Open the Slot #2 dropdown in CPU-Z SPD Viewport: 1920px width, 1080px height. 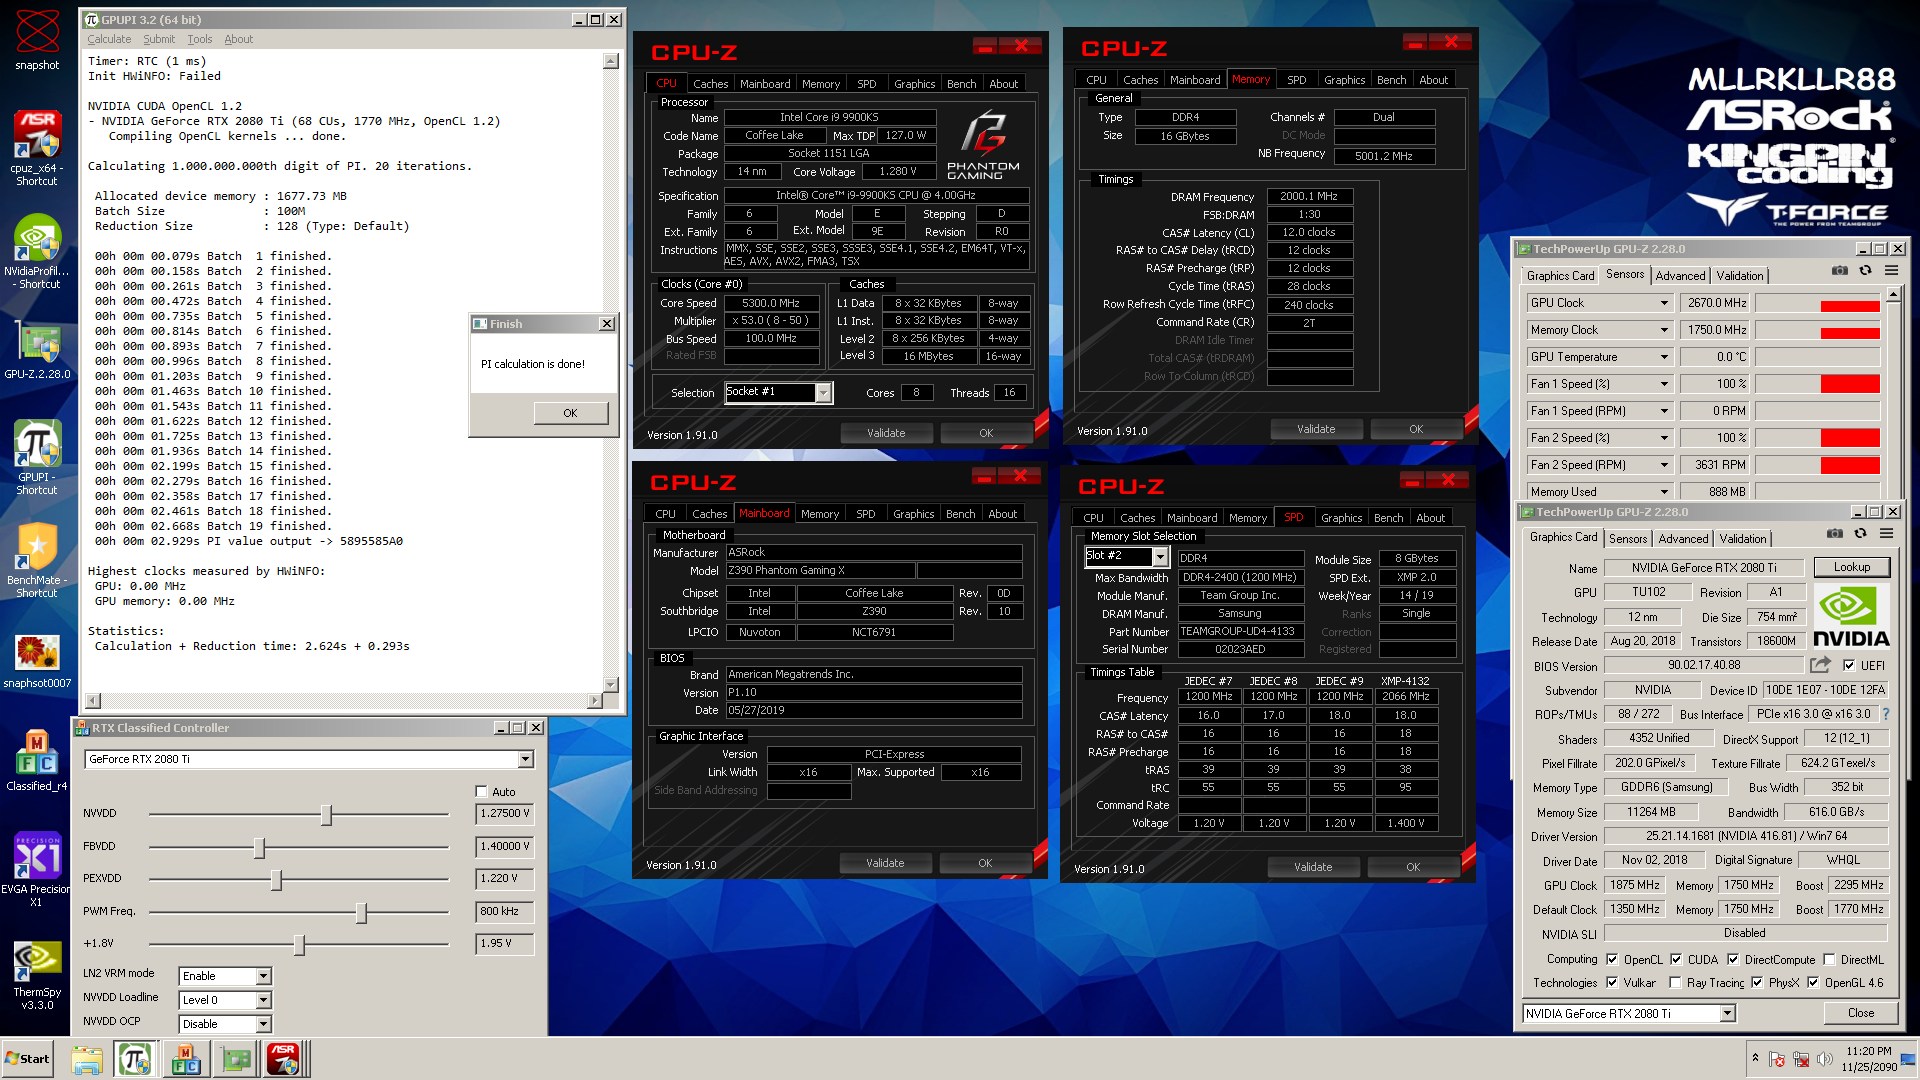coord(1160,557)
